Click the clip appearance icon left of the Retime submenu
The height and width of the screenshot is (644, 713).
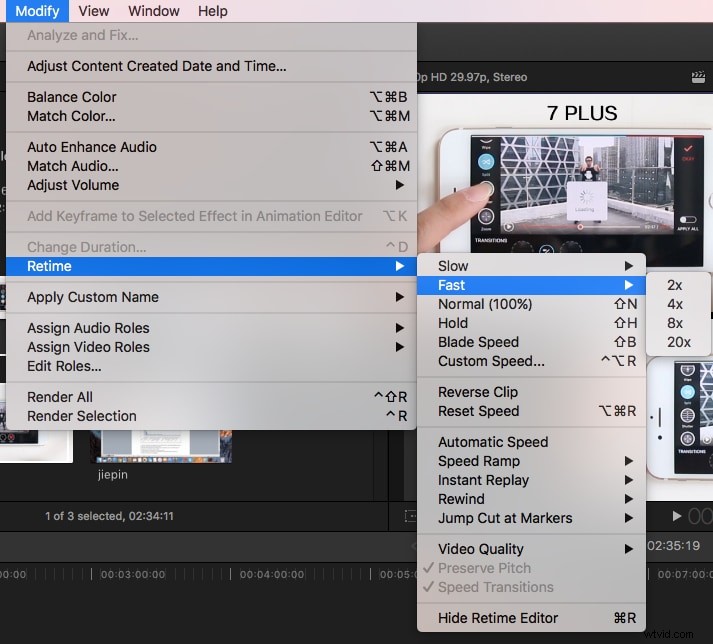(x=410, y=516)
